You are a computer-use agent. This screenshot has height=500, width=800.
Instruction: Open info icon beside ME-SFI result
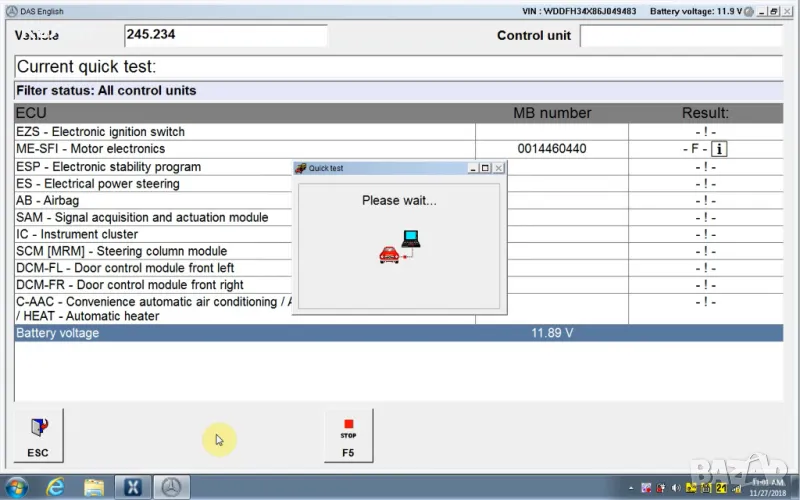click(719, 149)
